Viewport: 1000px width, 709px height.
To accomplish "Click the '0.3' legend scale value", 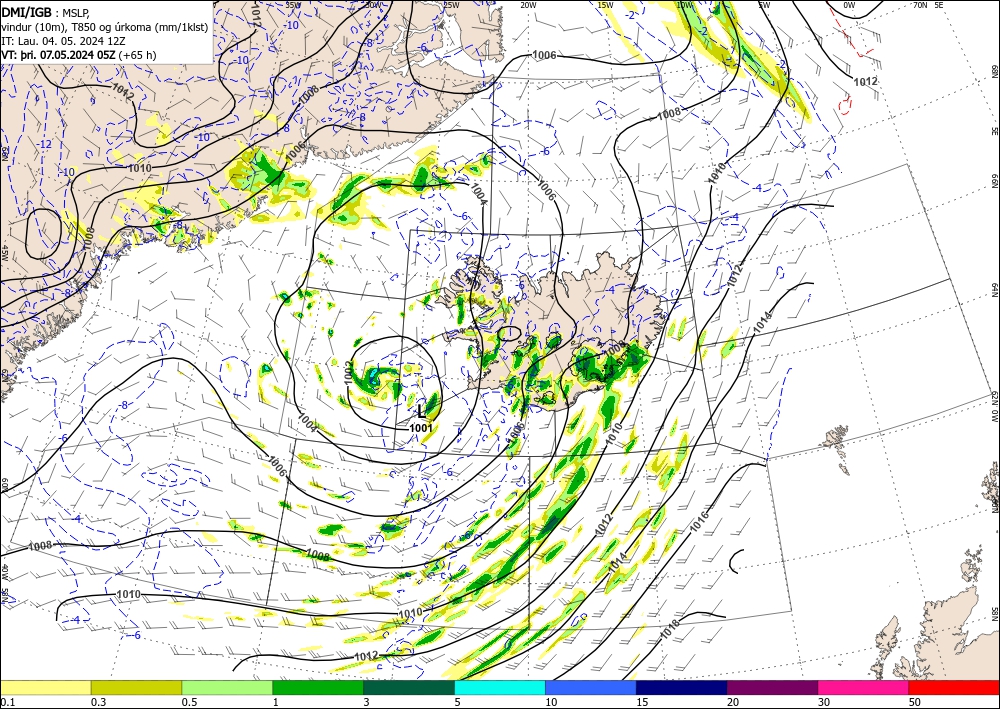I will (98, 702).
